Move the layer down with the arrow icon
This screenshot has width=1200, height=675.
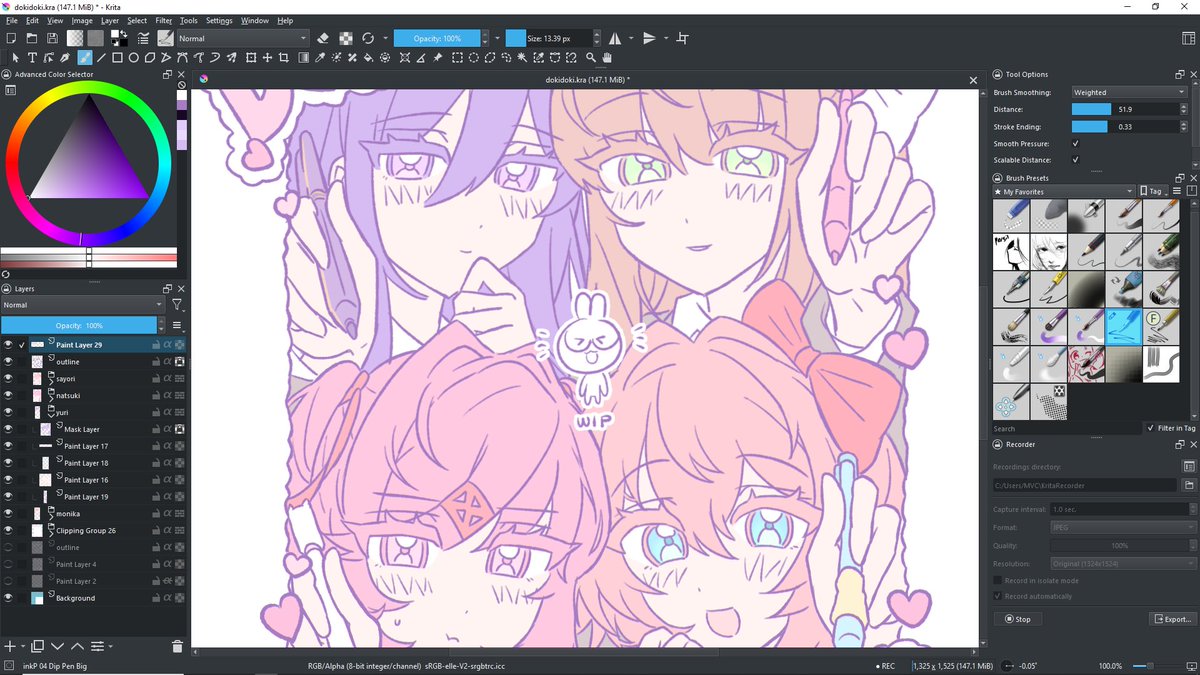pos(57,646)
